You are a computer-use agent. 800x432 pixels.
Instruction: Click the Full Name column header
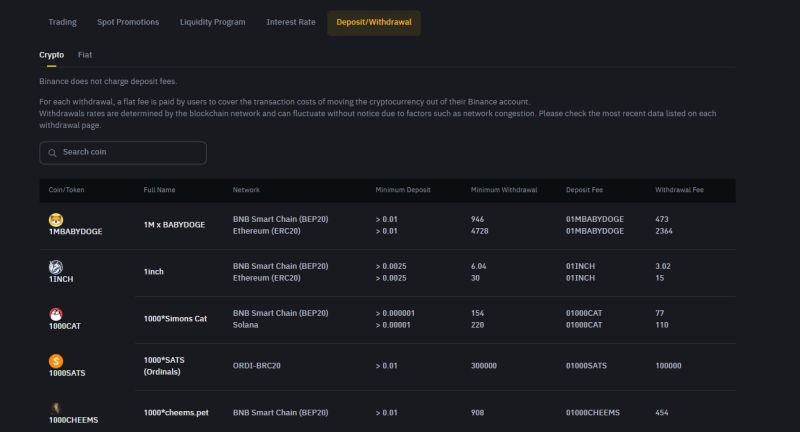pyautogui.click(x=159, y=190)
